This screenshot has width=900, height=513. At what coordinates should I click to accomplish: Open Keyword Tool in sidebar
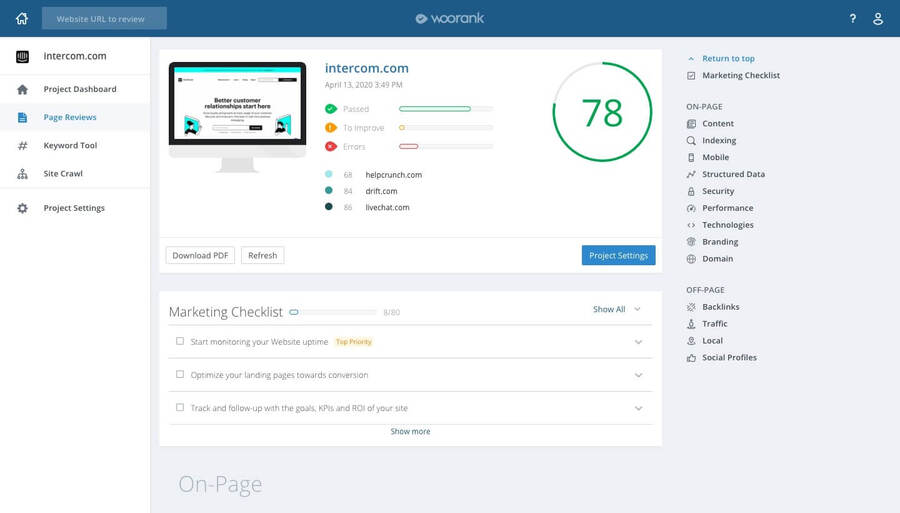(75, 145)
